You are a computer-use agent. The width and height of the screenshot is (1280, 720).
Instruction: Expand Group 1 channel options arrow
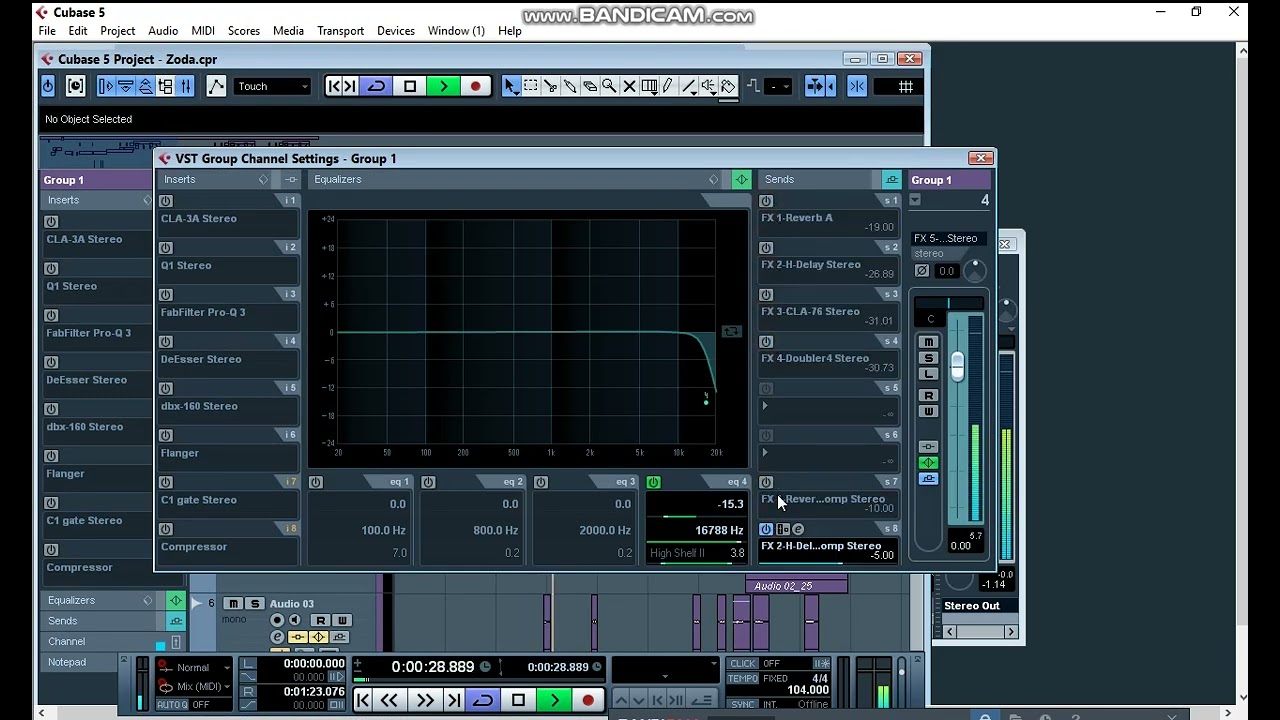tap(915, 200)
